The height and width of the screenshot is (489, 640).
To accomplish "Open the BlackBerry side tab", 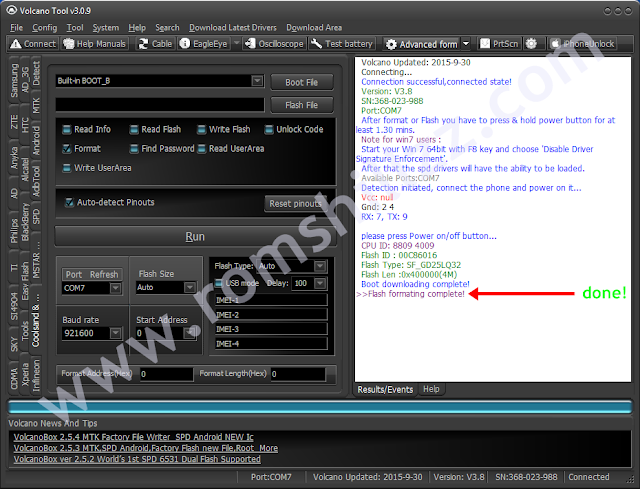I will point(25,221).
